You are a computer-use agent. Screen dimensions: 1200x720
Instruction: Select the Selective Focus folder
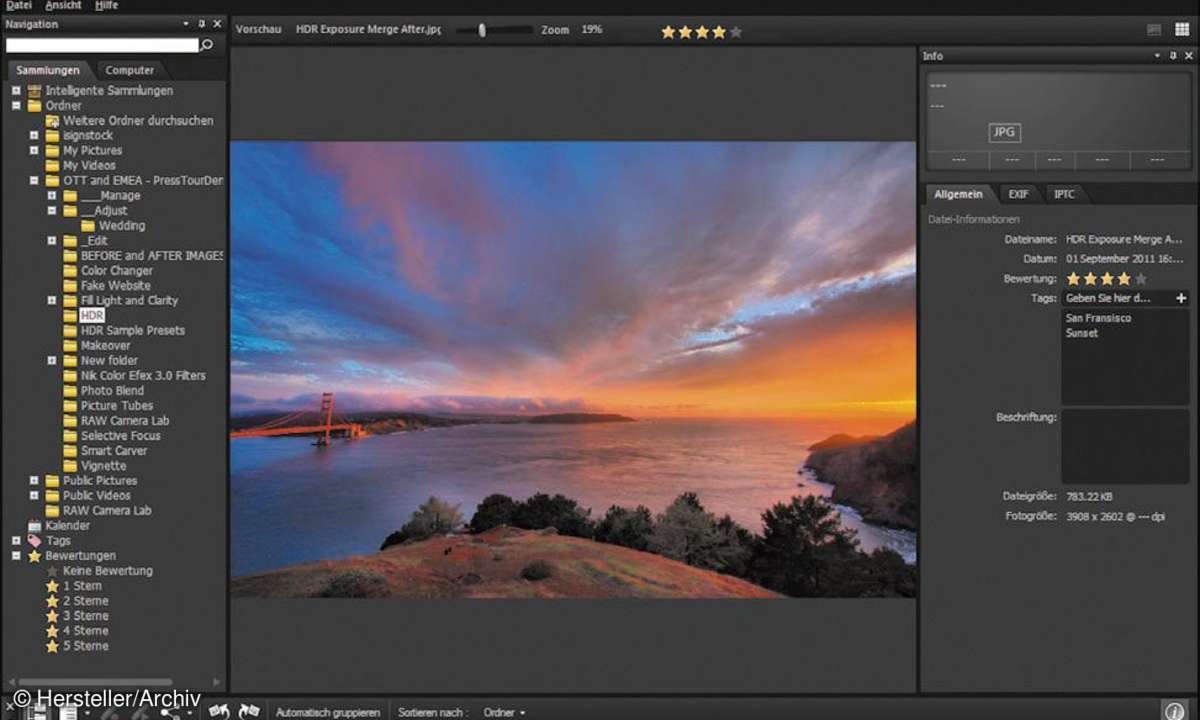[120, 436]
